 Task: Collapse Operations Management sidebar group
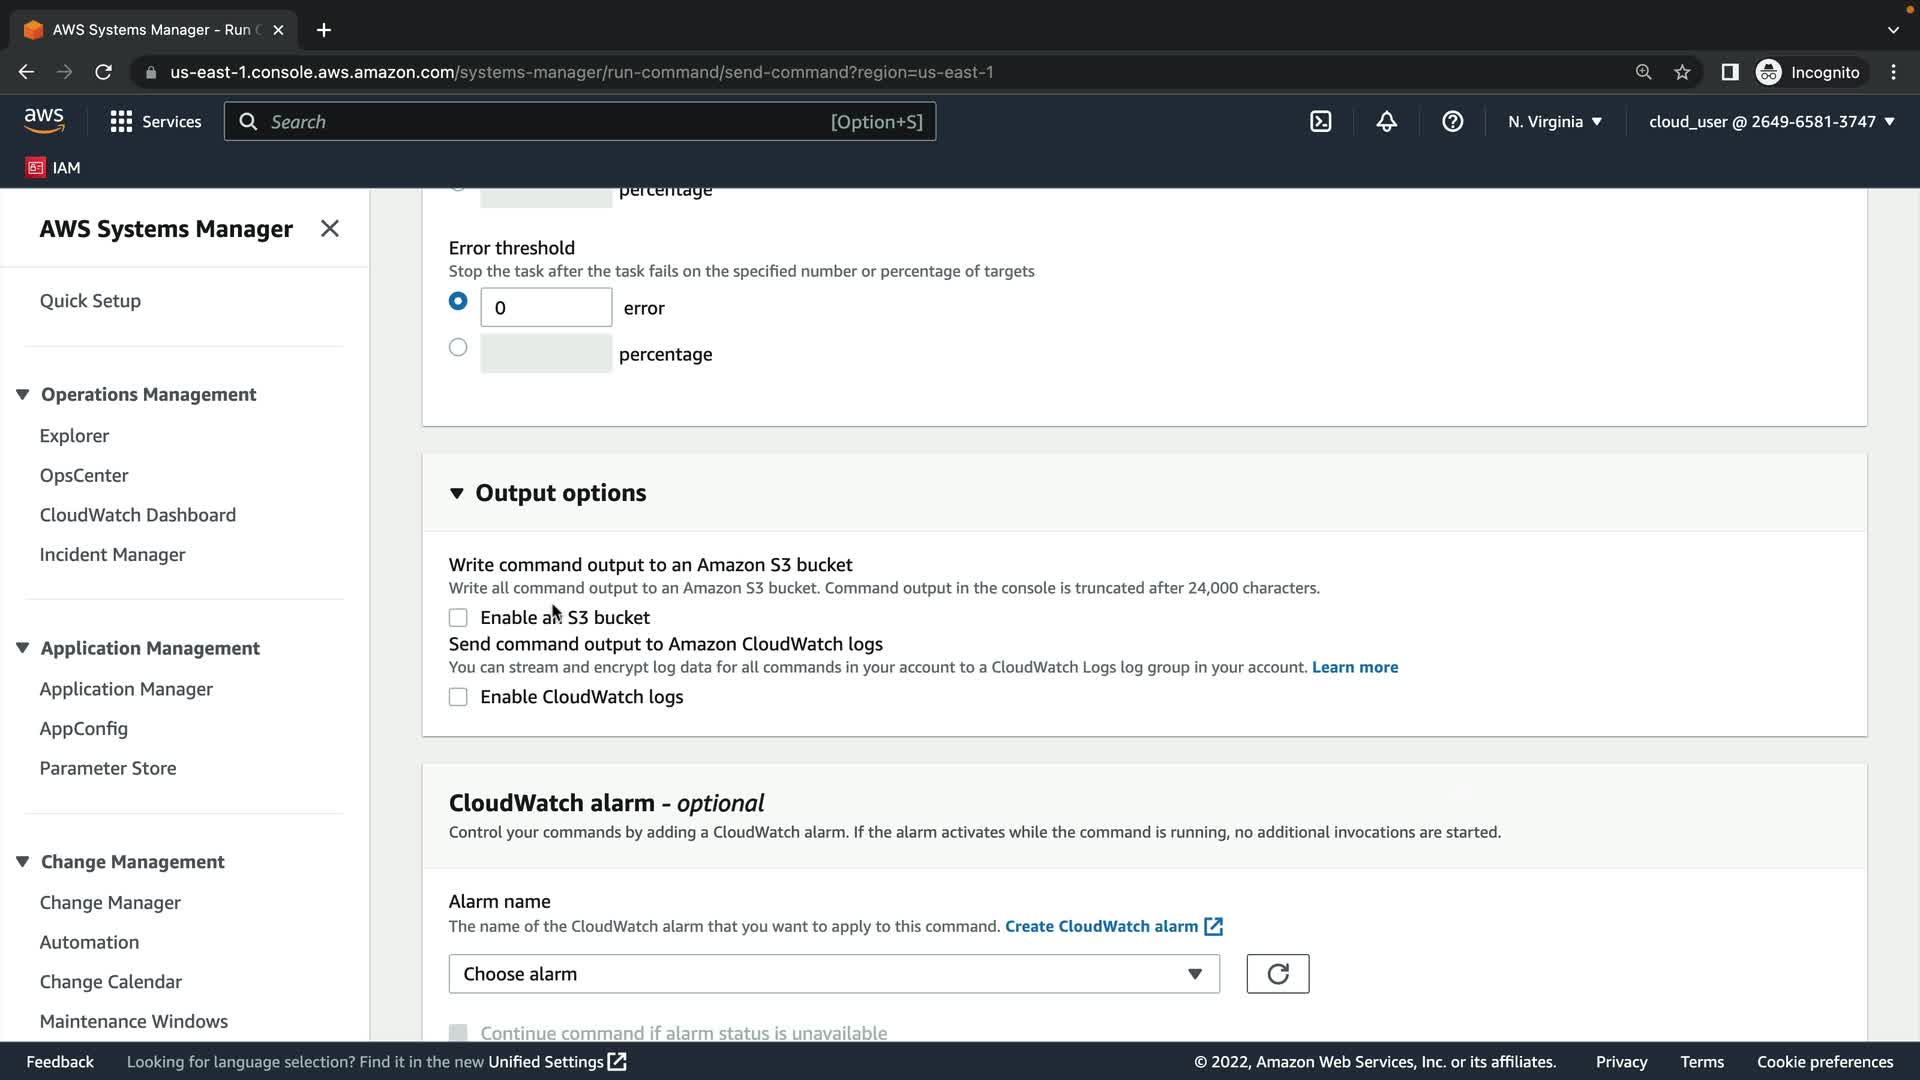click(22, 394)
